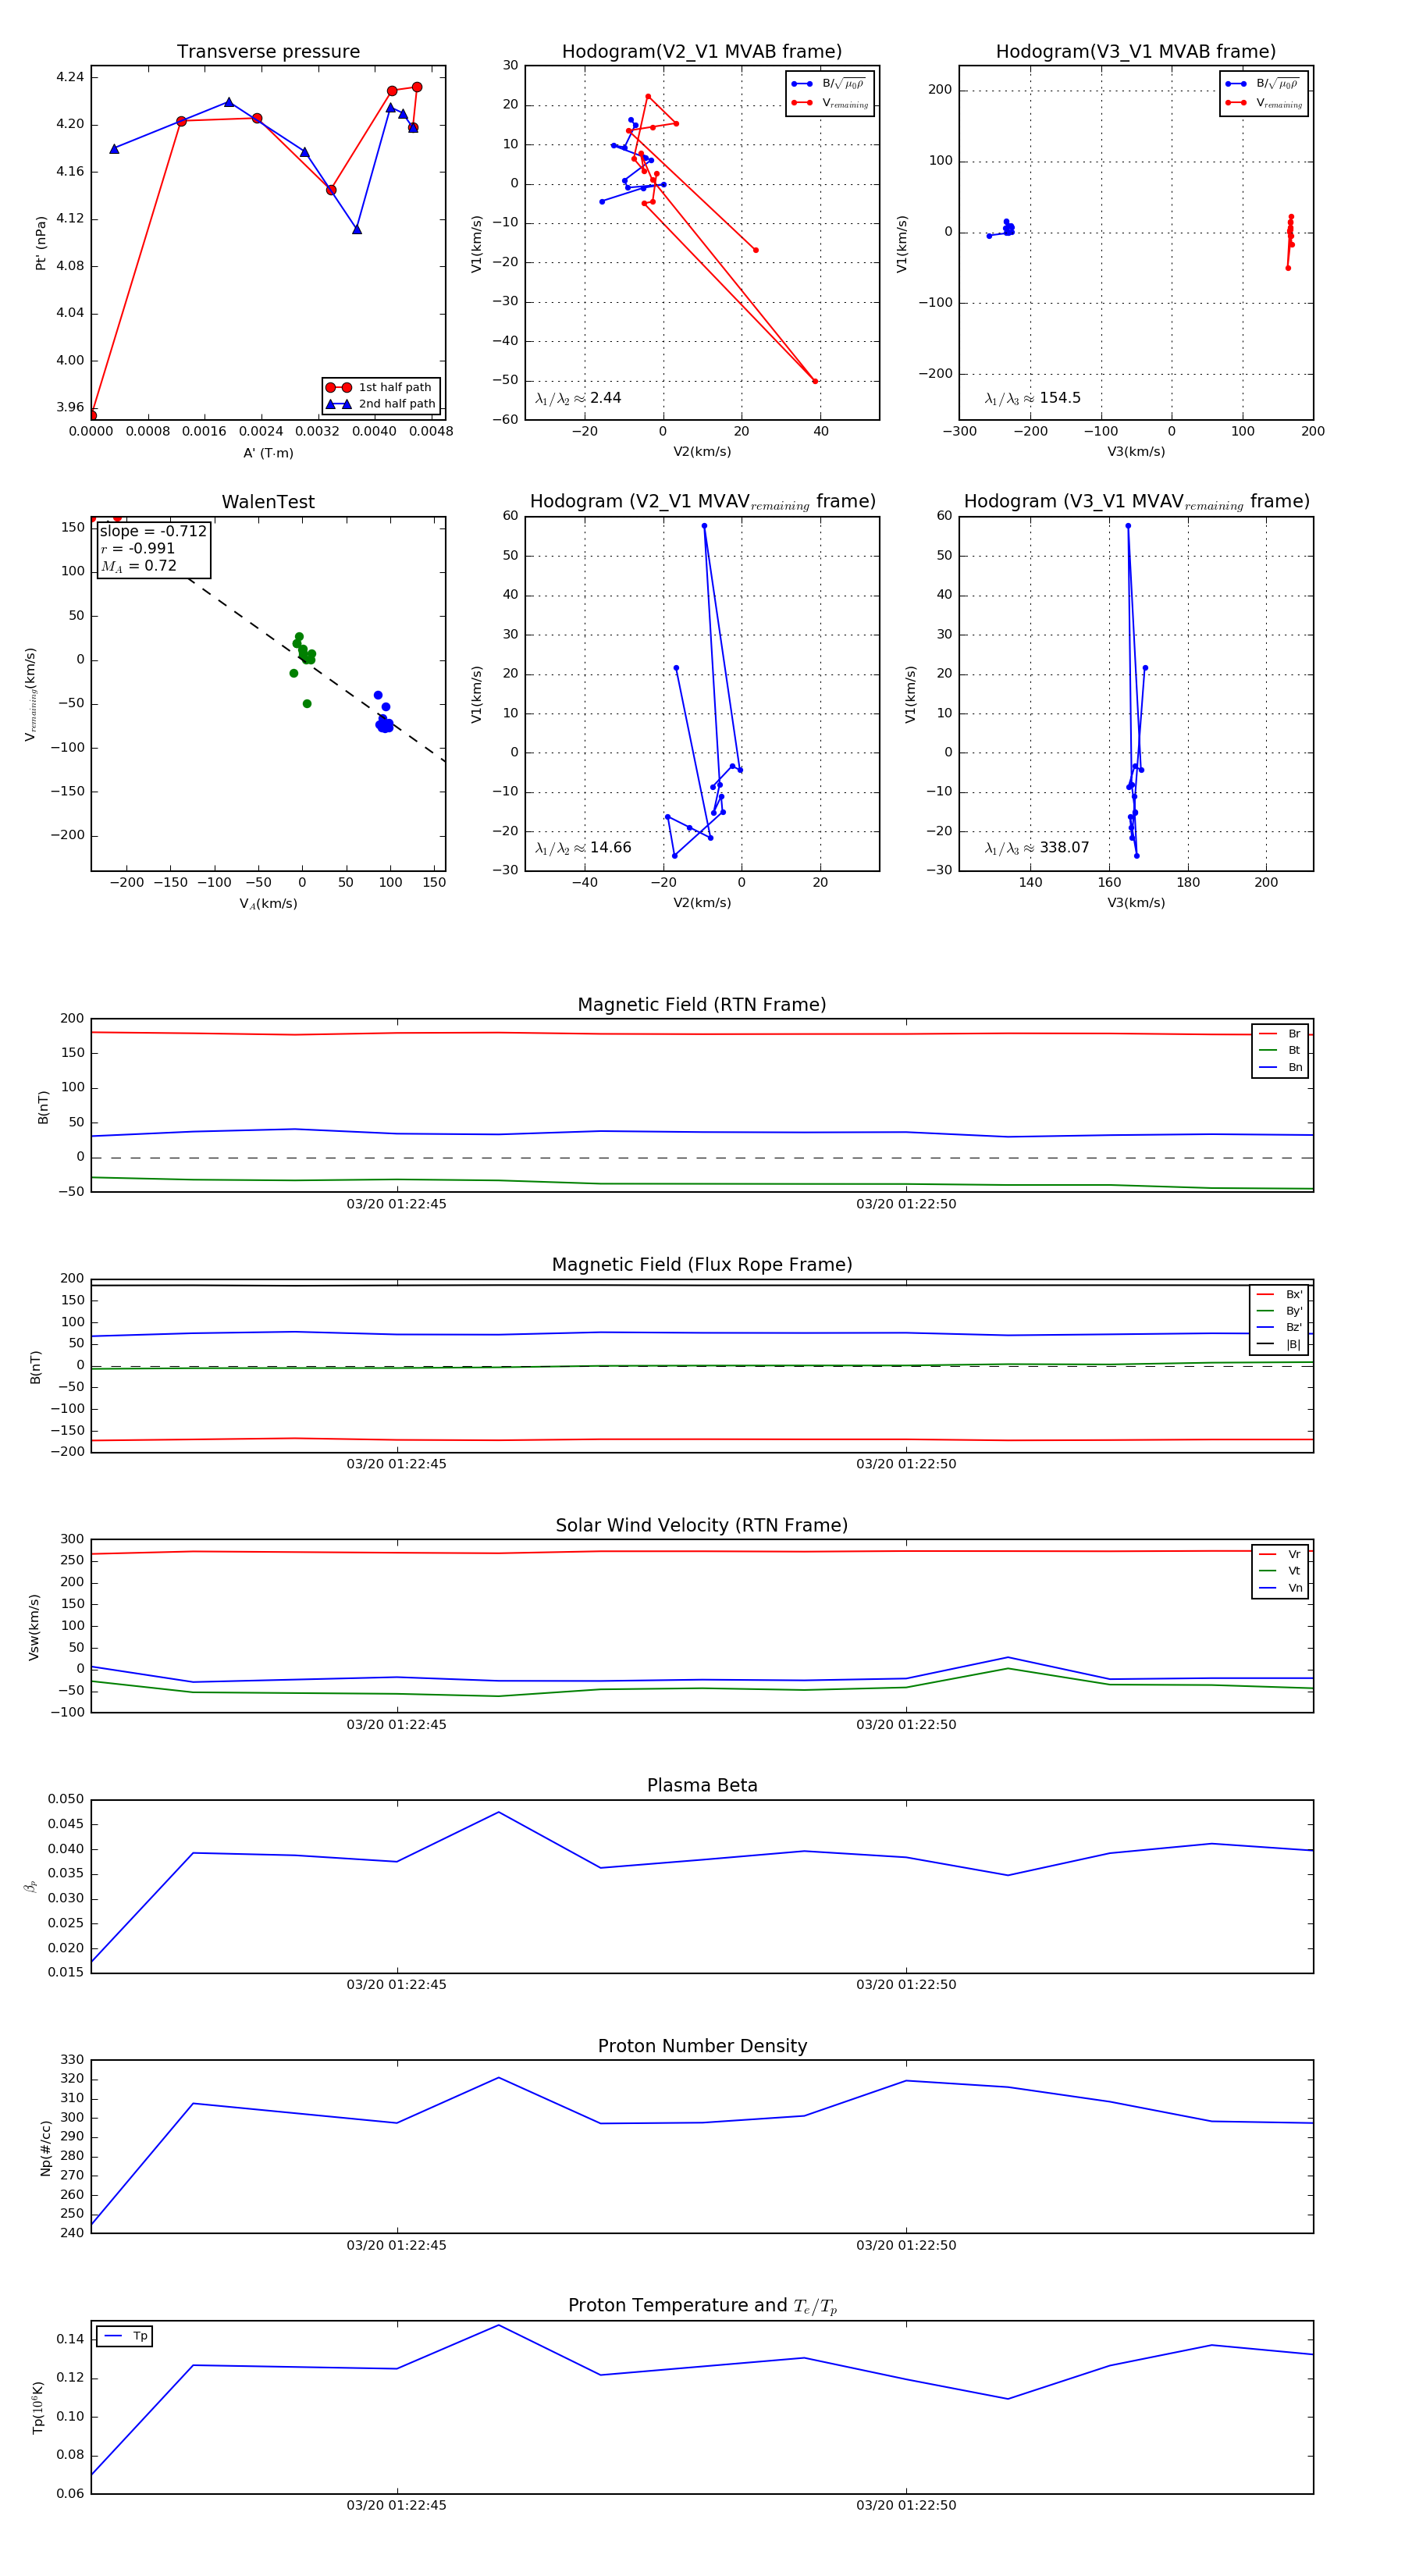The image size is (1405, 2576).
Task: Click the 'V_A(km/s)' x-axis label
Action: (x=268, y=904)
